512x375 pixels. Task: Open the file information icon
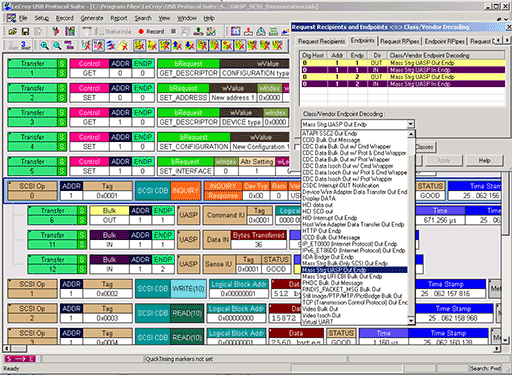click(236, 31)
